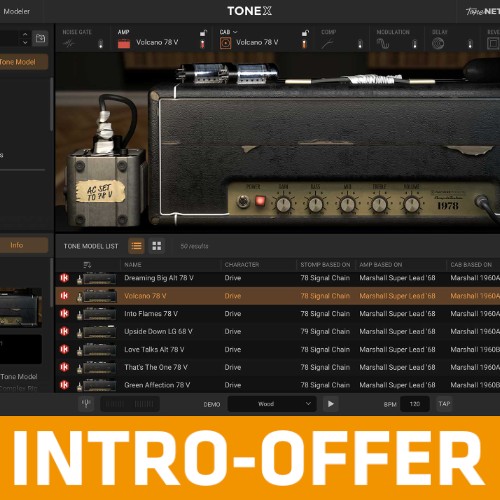Click the AMP padlock icon

click(203, 33)
